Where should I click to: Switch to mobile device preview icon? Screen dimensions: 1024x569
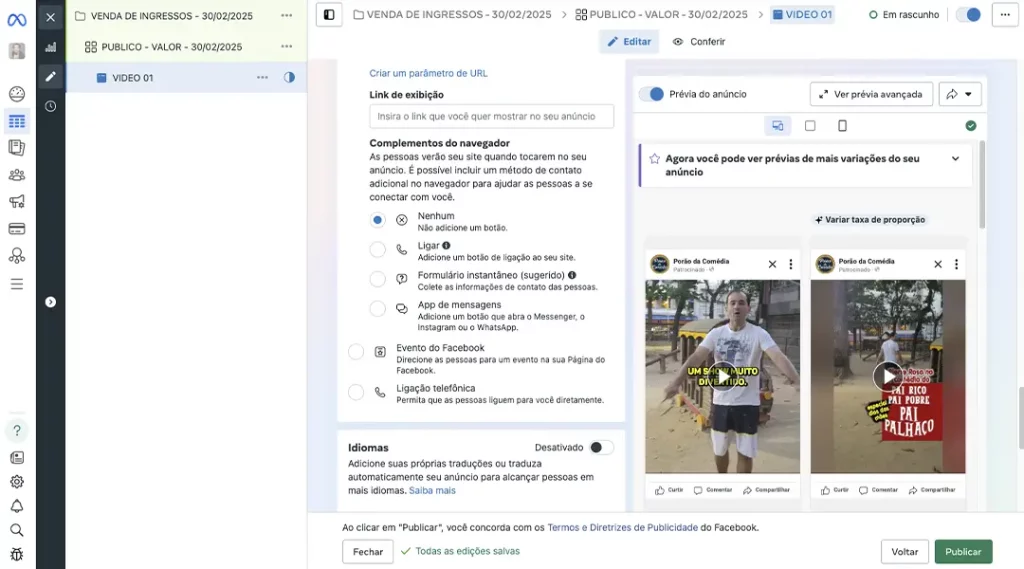(x=842, y=126)
